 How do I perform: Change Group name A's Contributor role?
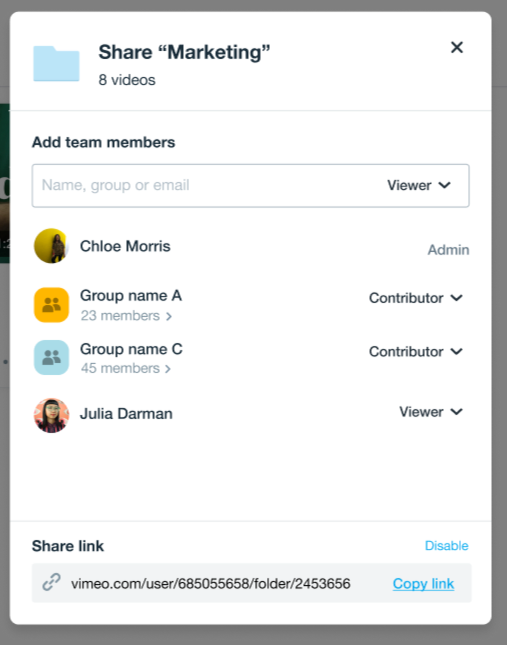pyautogui.click(x=416, y=298)
